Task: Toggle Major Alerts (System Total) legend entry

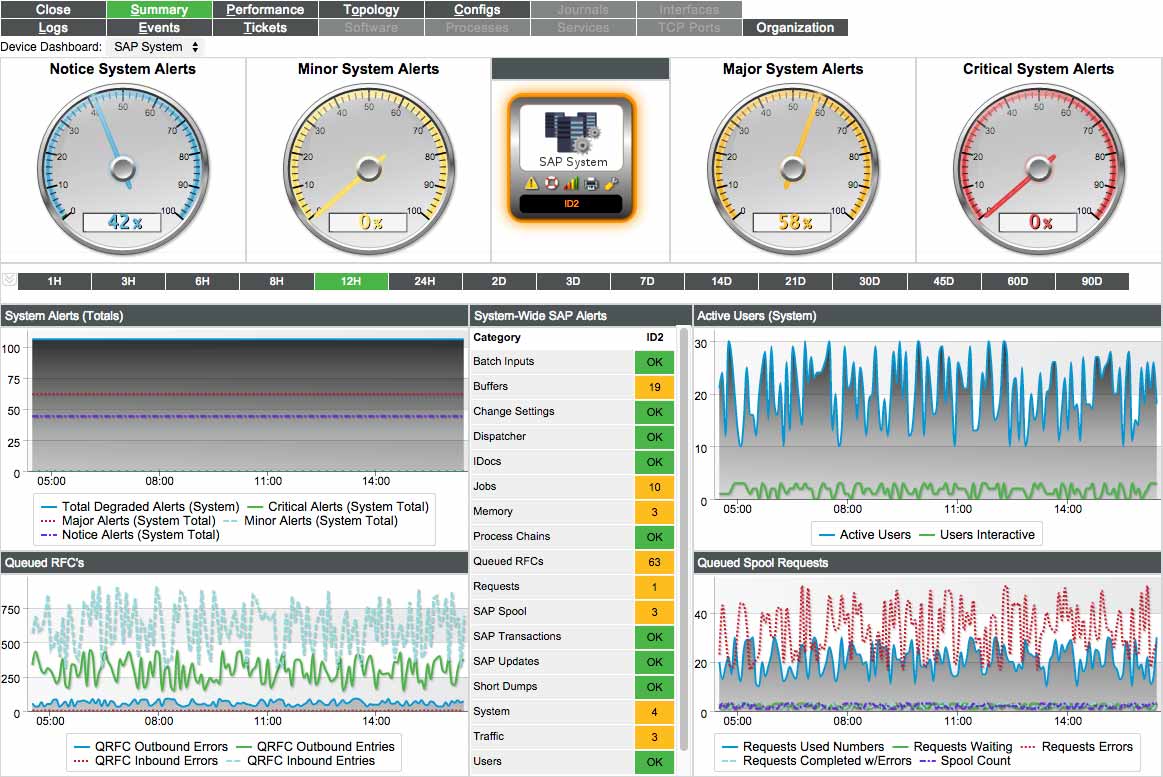Action: [x=128, y=520]
